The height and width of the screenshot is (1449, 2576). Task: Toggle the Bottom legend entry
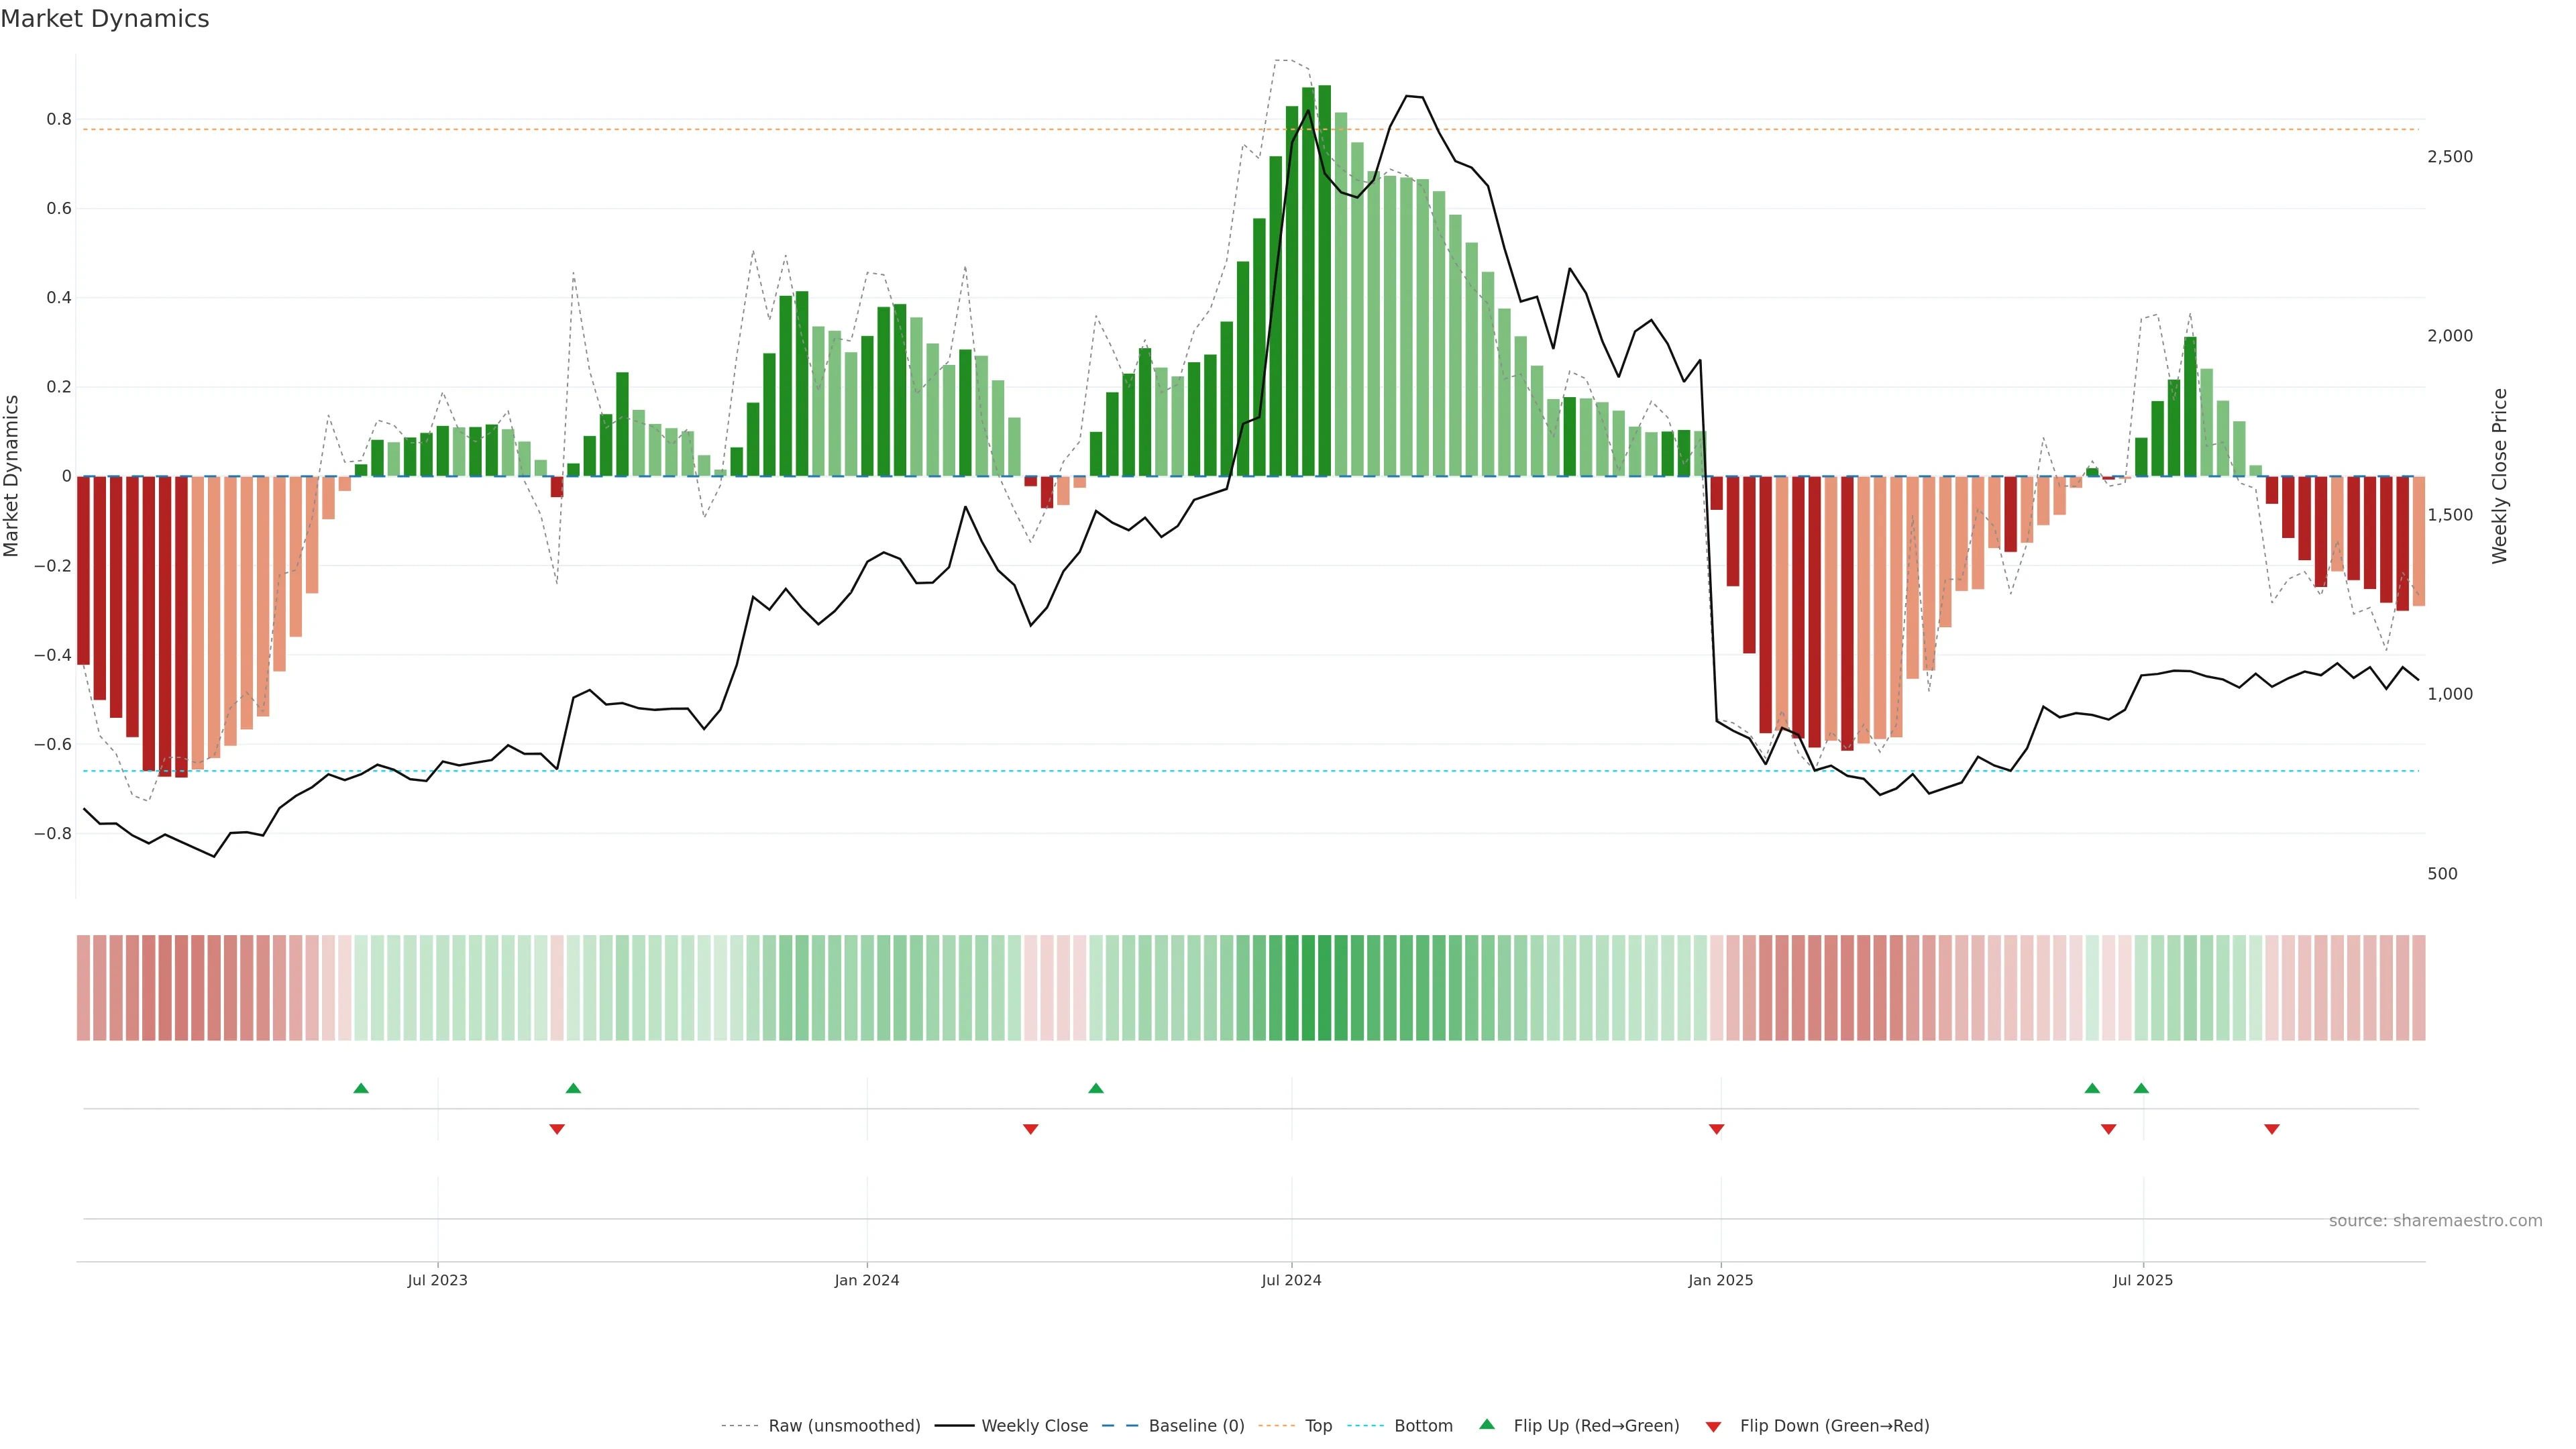(x=1423, y=1426)
